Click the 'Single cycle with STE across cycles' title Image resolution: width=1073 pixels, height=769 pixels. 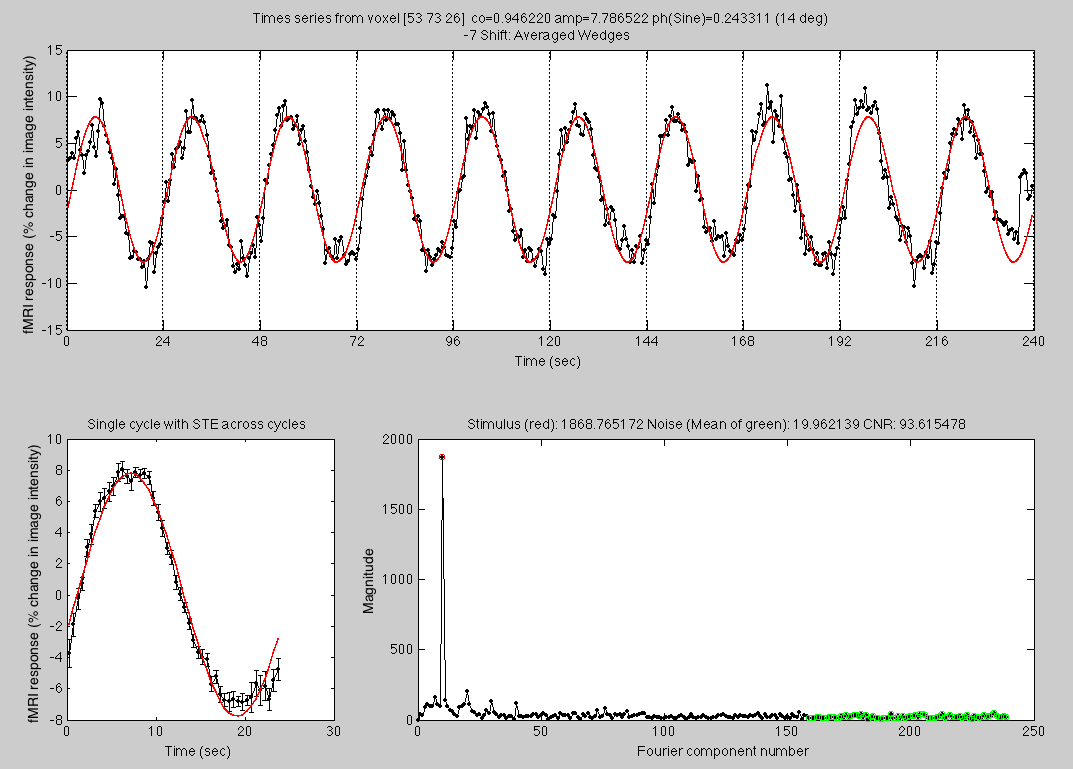pyautogui.click(x=197, y=424)
